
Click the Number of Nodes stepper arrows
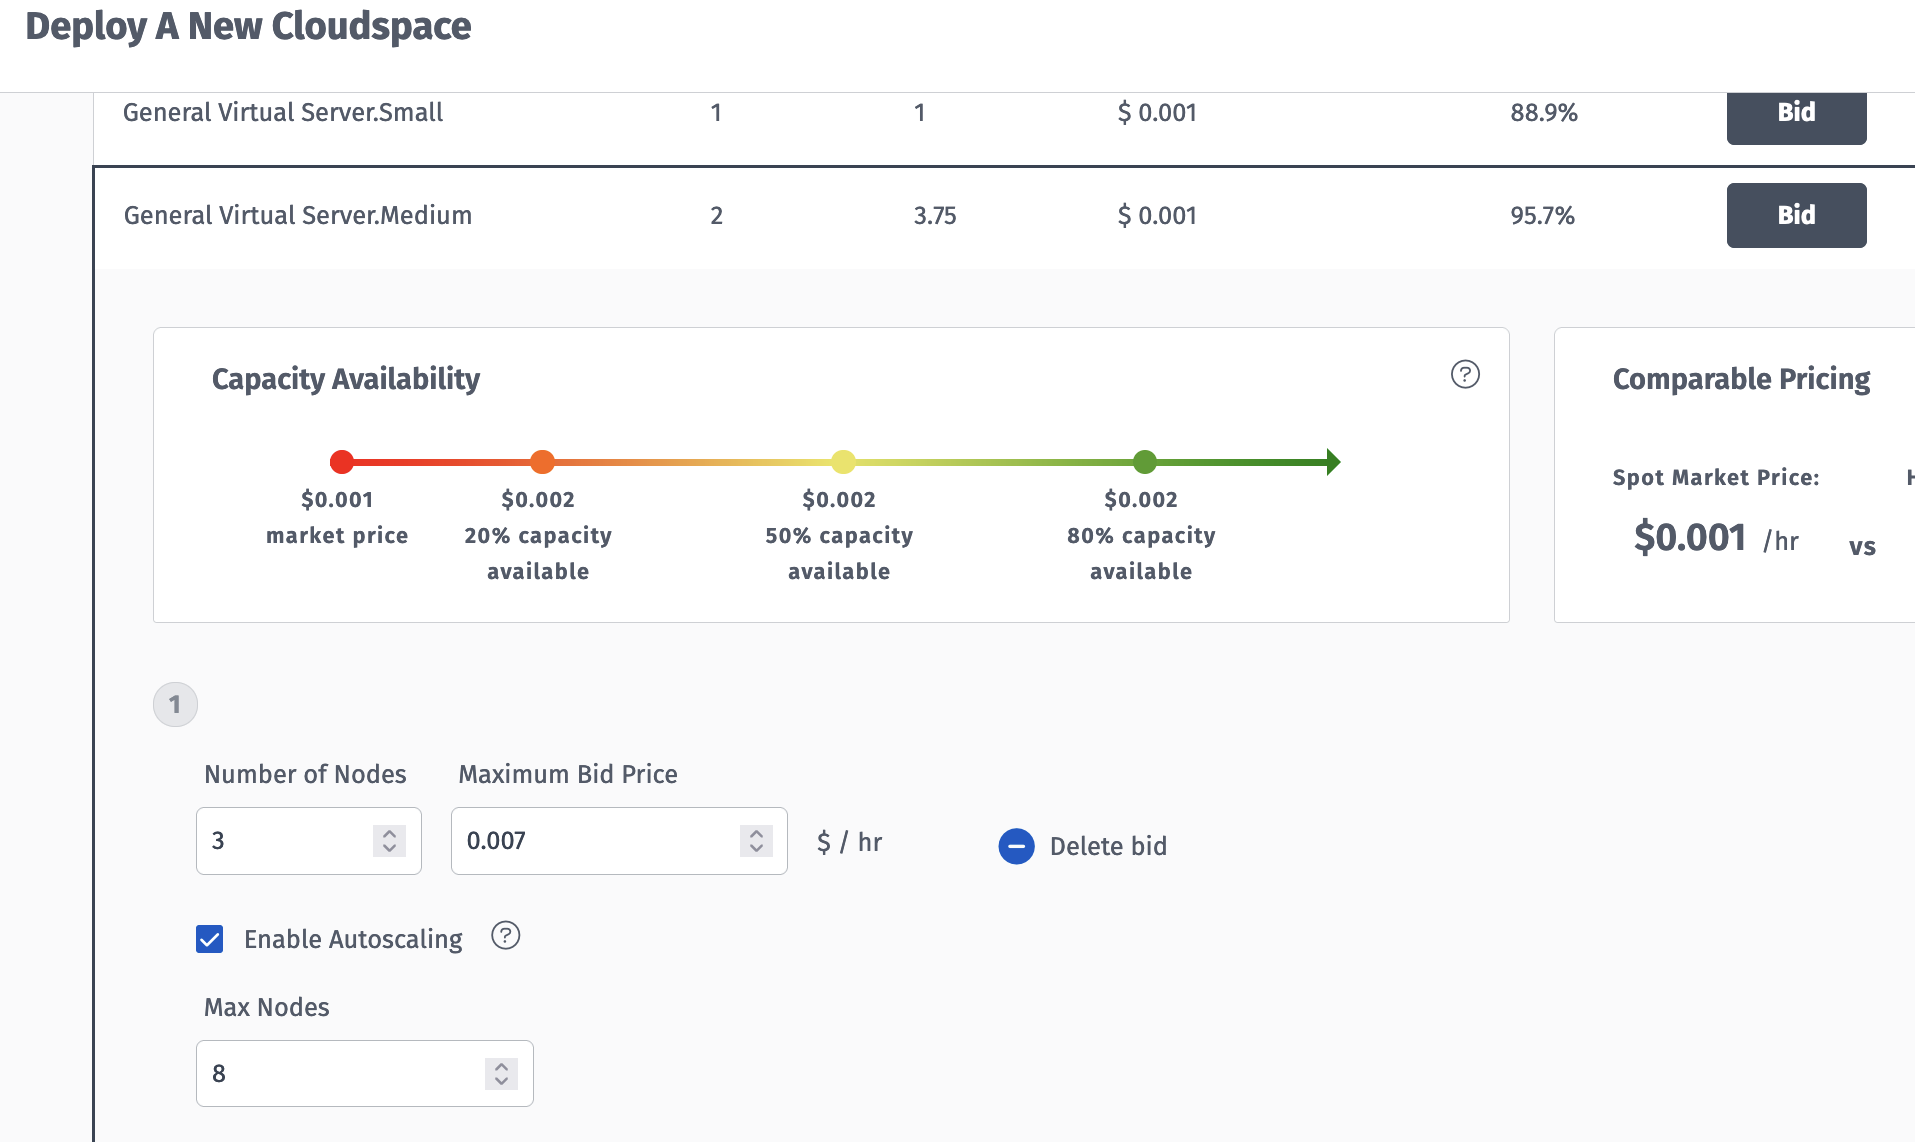pos(389,841)
